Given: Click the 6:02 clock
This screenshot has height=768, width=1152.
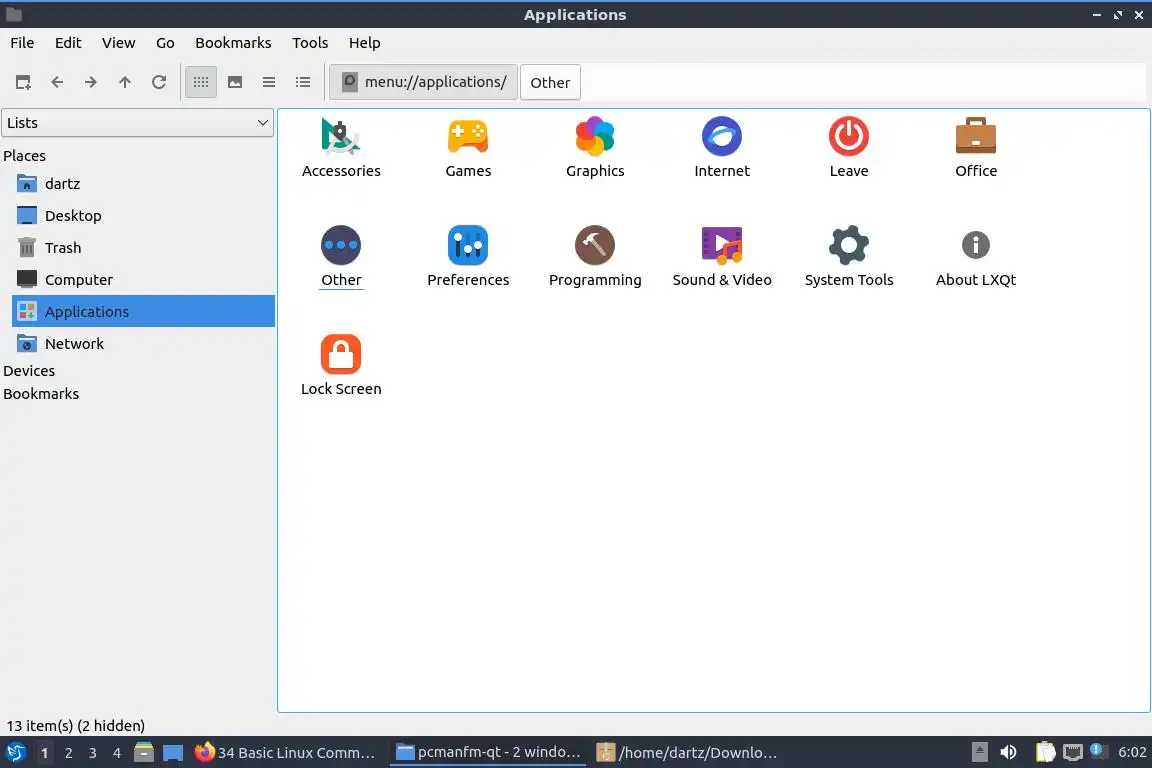Looking at the screenshot, I should click(x=1131, y=753).
